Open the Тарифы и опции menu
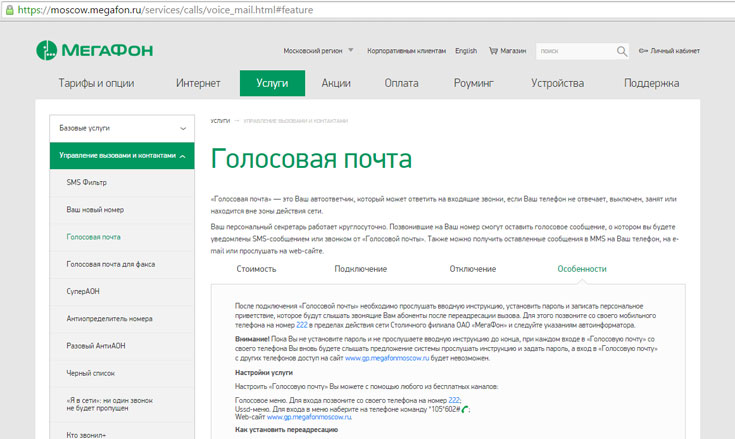The height and width of the screenshot is (439, 735). pos(96,83)
